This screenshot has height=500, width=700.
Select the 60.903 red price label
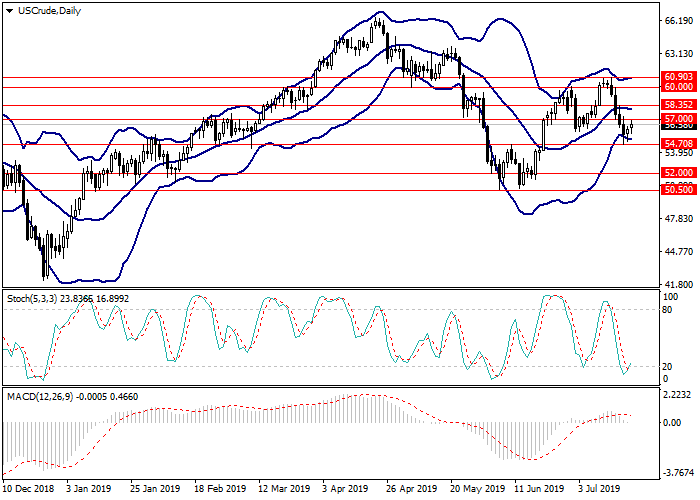click(677, 77)
